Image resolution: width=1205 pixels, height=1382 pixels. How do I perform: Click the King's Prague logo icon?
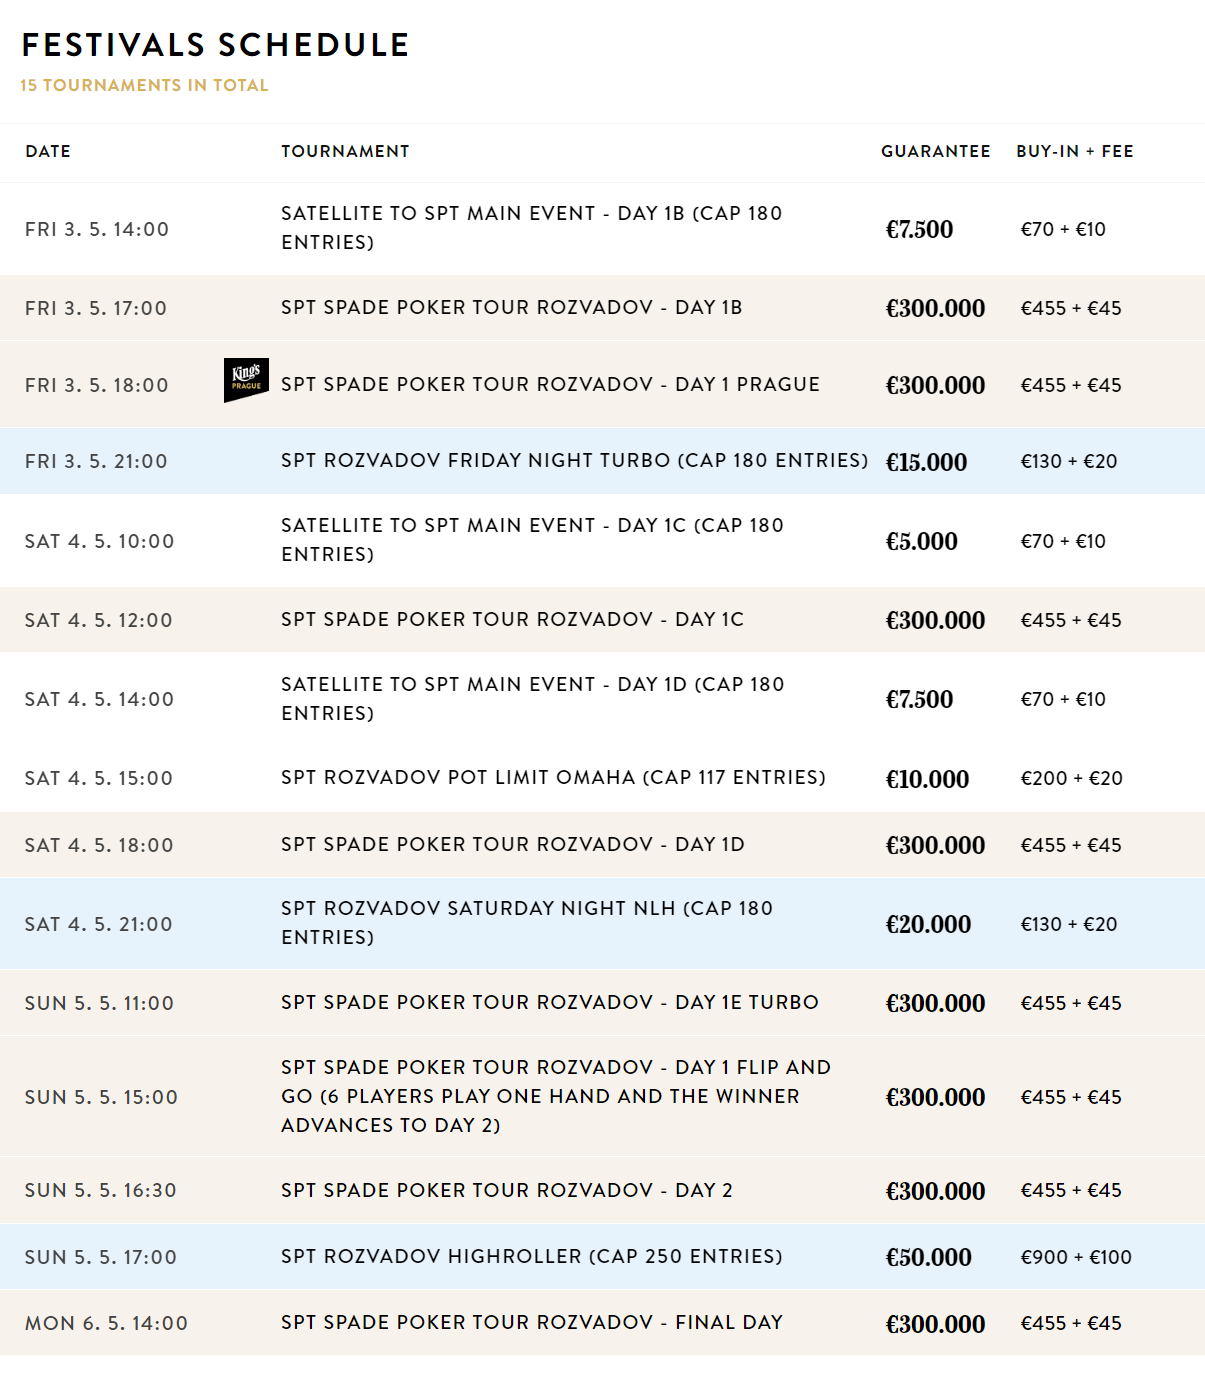pyautogui.click(x=246, y=381)
